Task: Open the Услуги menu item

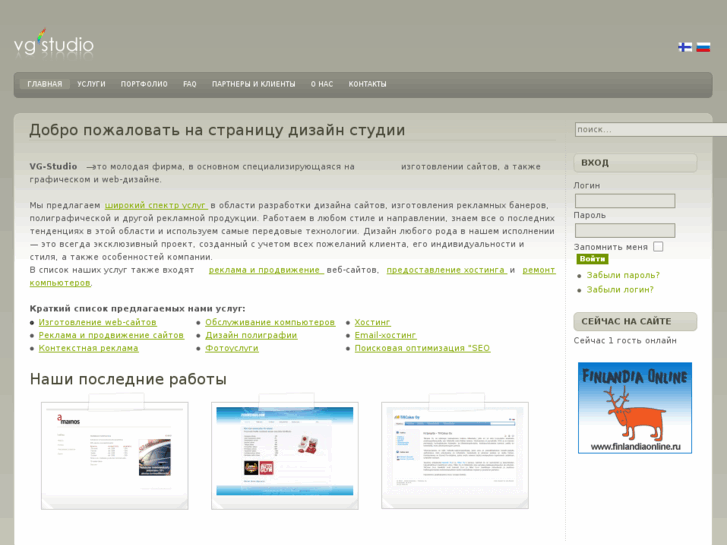Action: pyautogui.click(x=91, y=84)
